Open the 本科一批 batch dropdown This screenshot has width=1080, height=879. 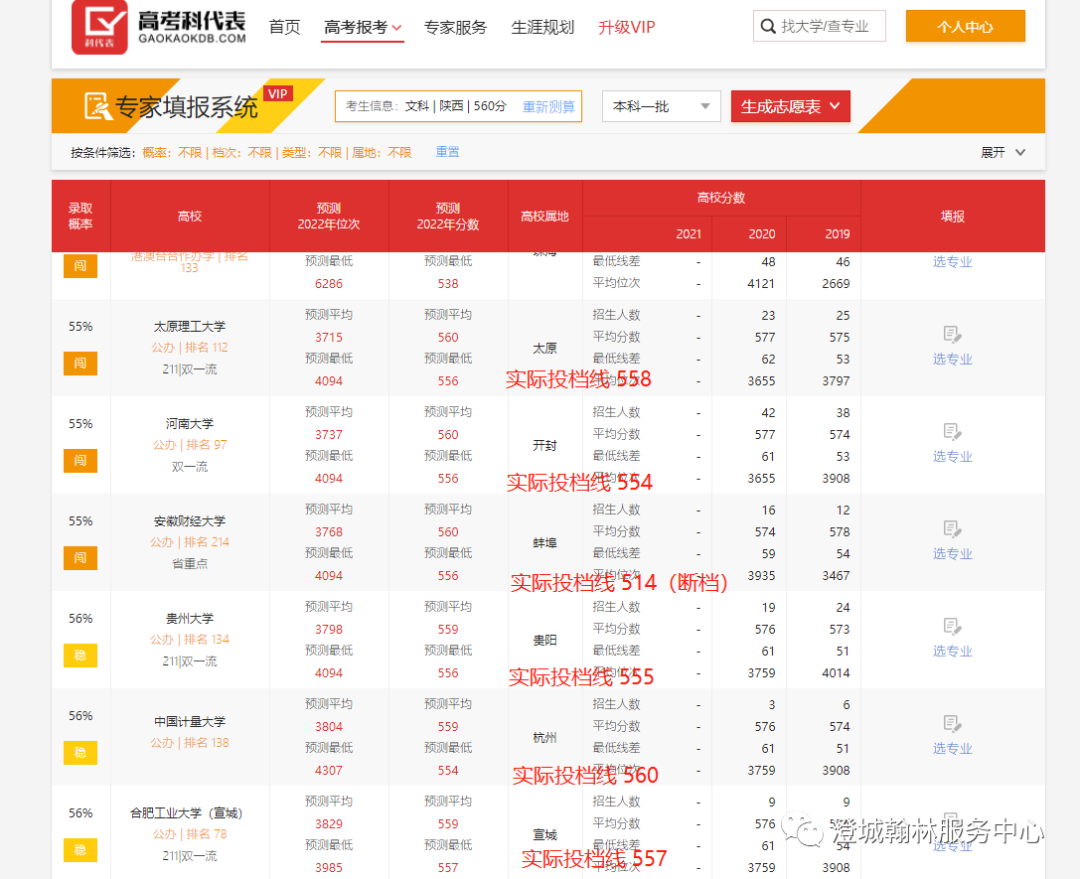tap(661, 106)
